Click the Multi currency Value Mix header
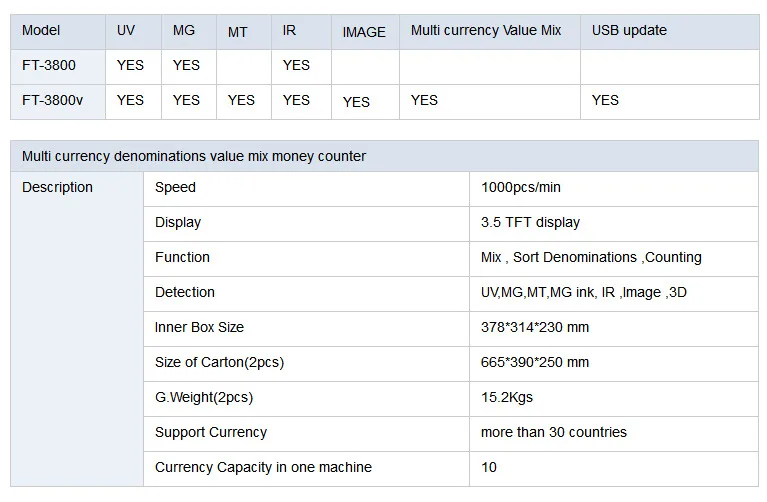This screenshot has width=767, height=502. (490, 32)
